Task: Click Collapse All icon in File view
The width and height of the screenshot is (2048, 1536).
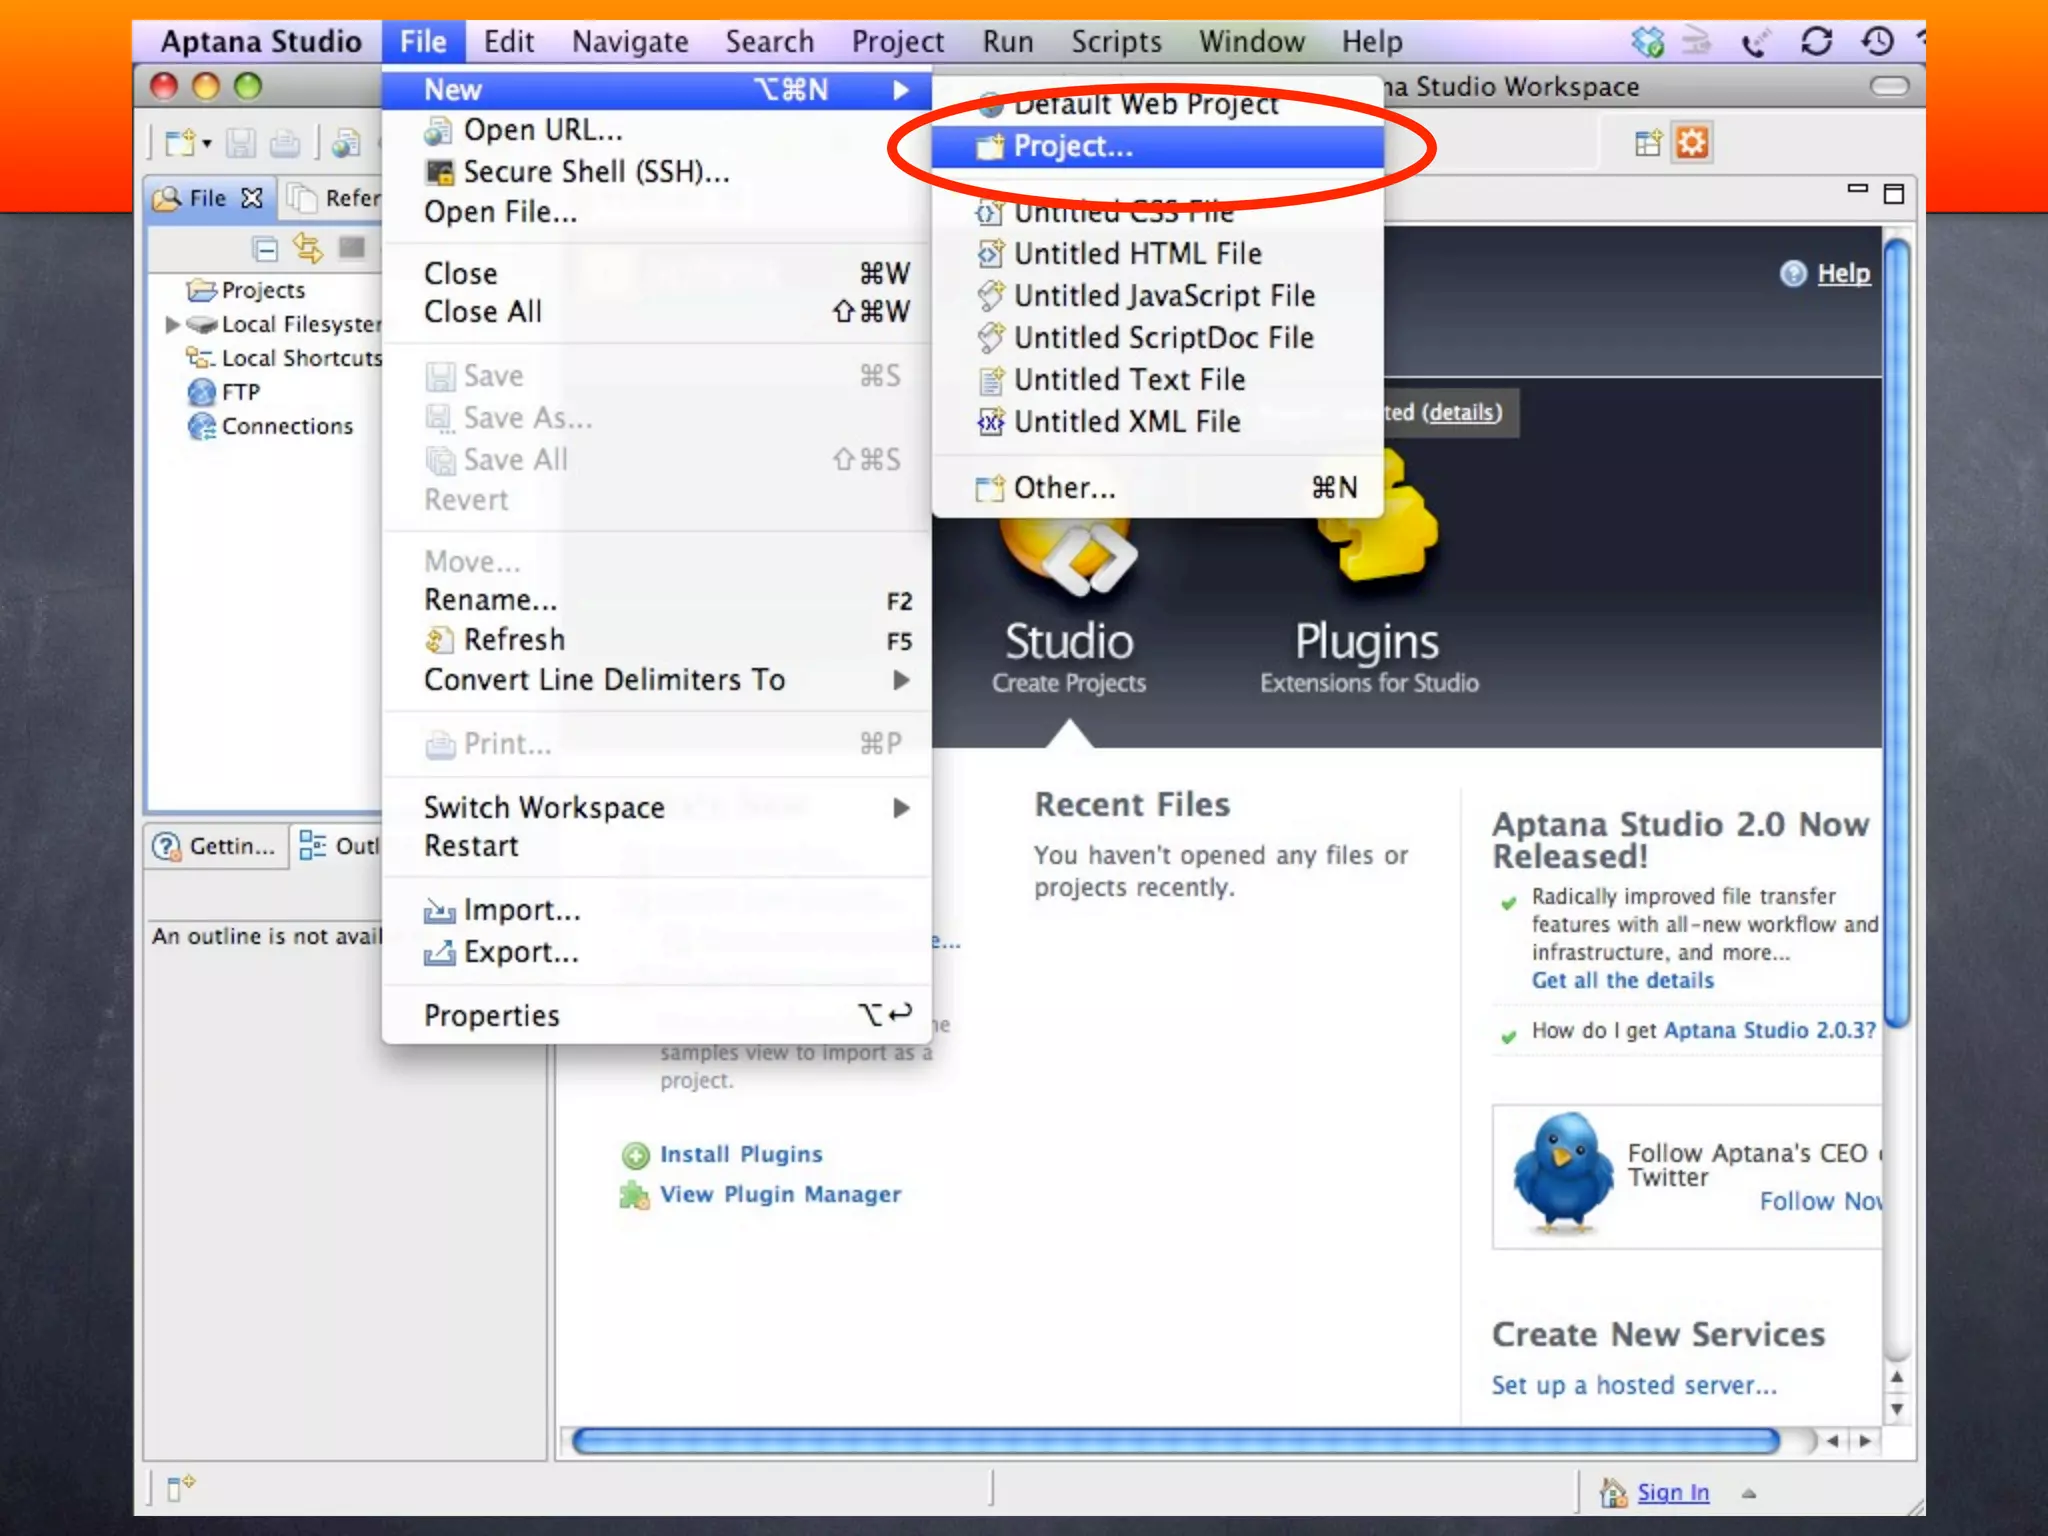Action: pyautogui.click(x=265, y=248)
